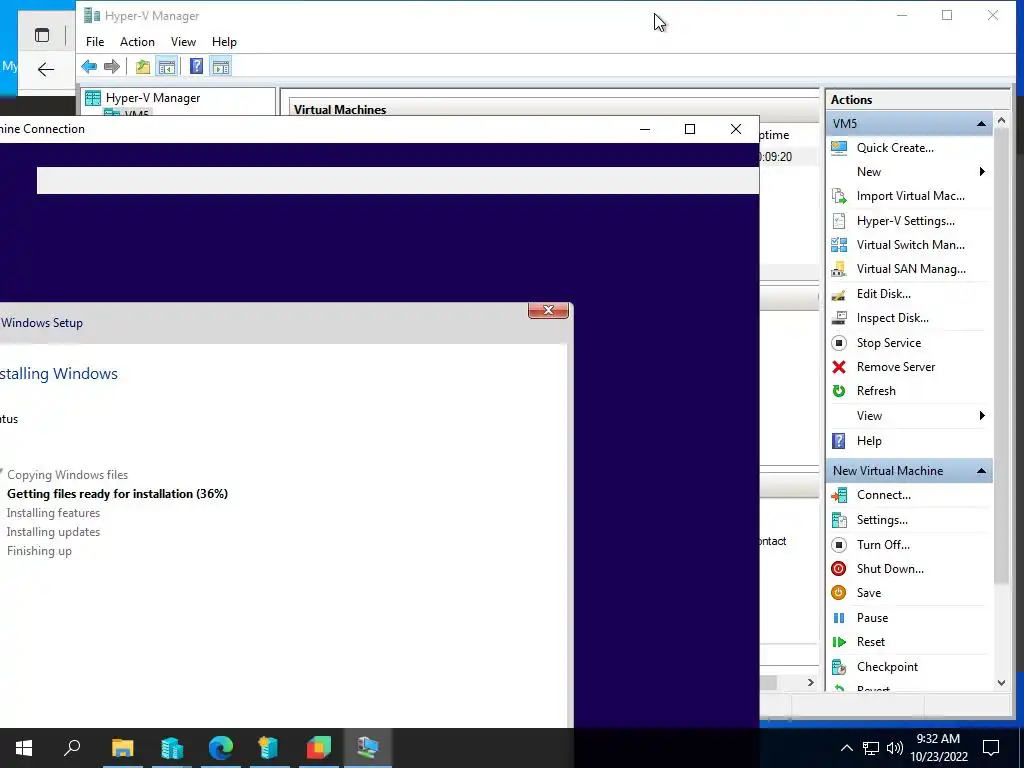Screen dimensions: 1024x768
Task: Open the Action menu
Action: click(x=137, y=42)
